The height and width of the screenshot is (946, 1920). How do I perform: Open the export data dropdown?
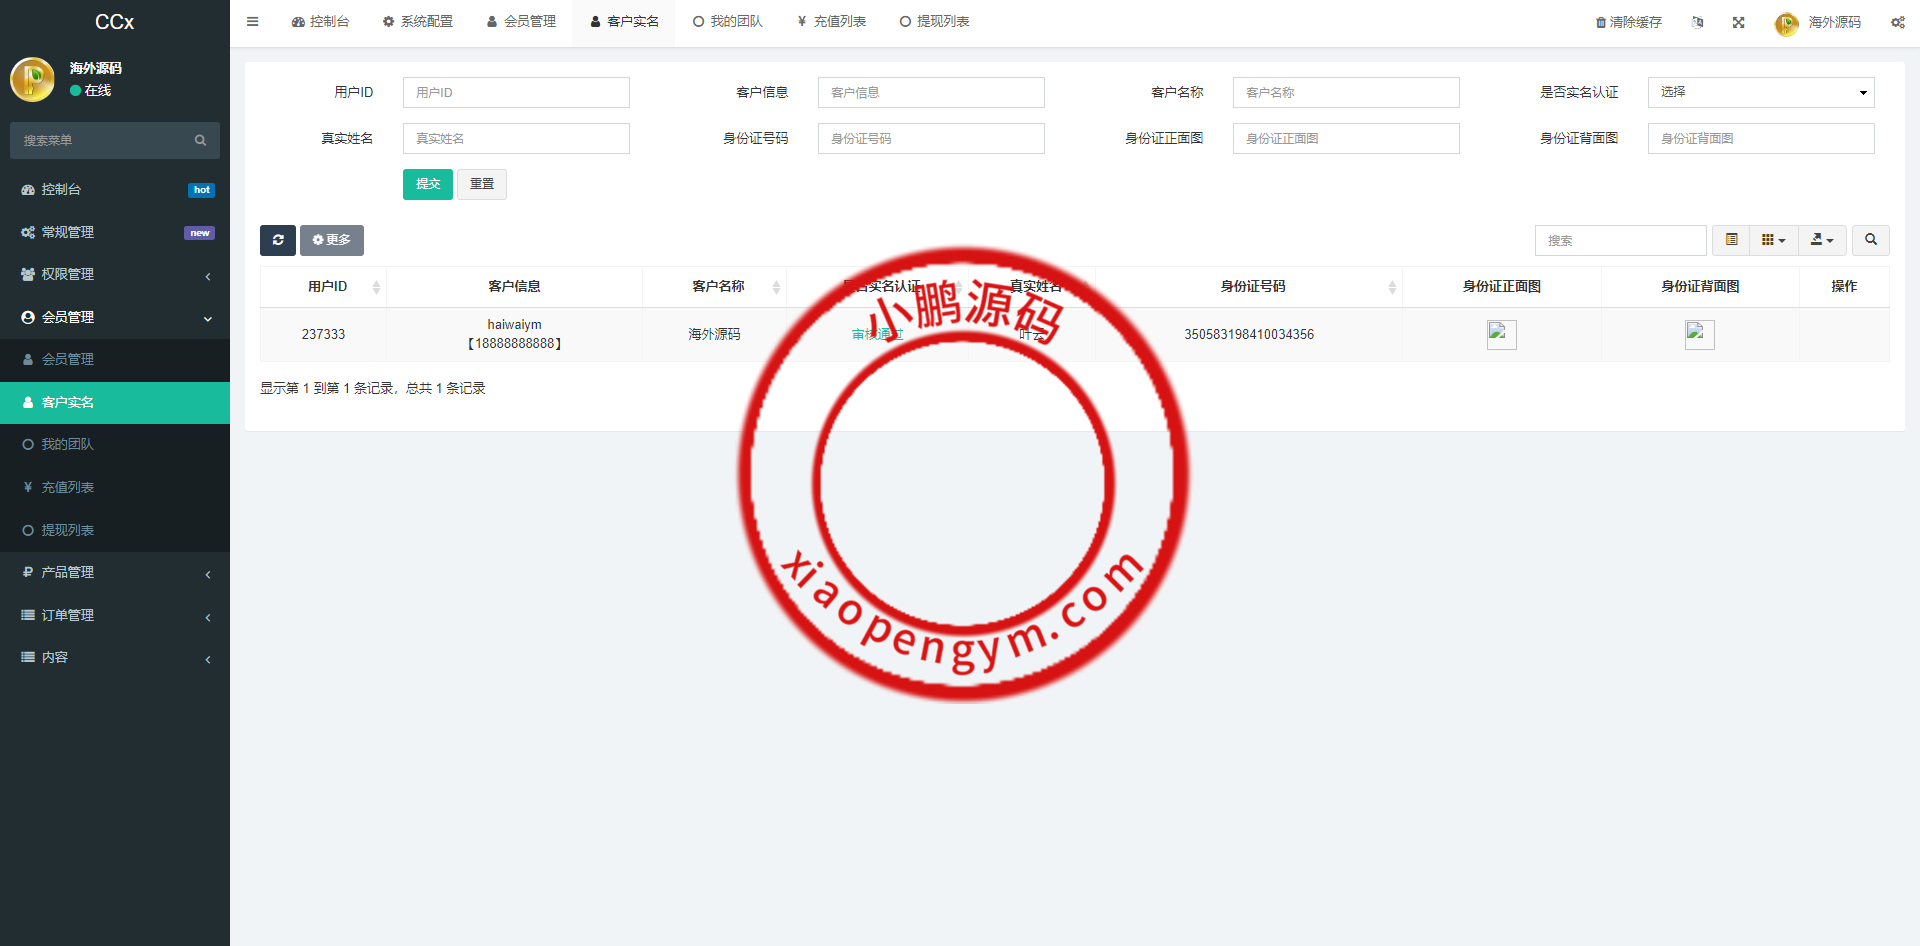tap(1821, 240)
